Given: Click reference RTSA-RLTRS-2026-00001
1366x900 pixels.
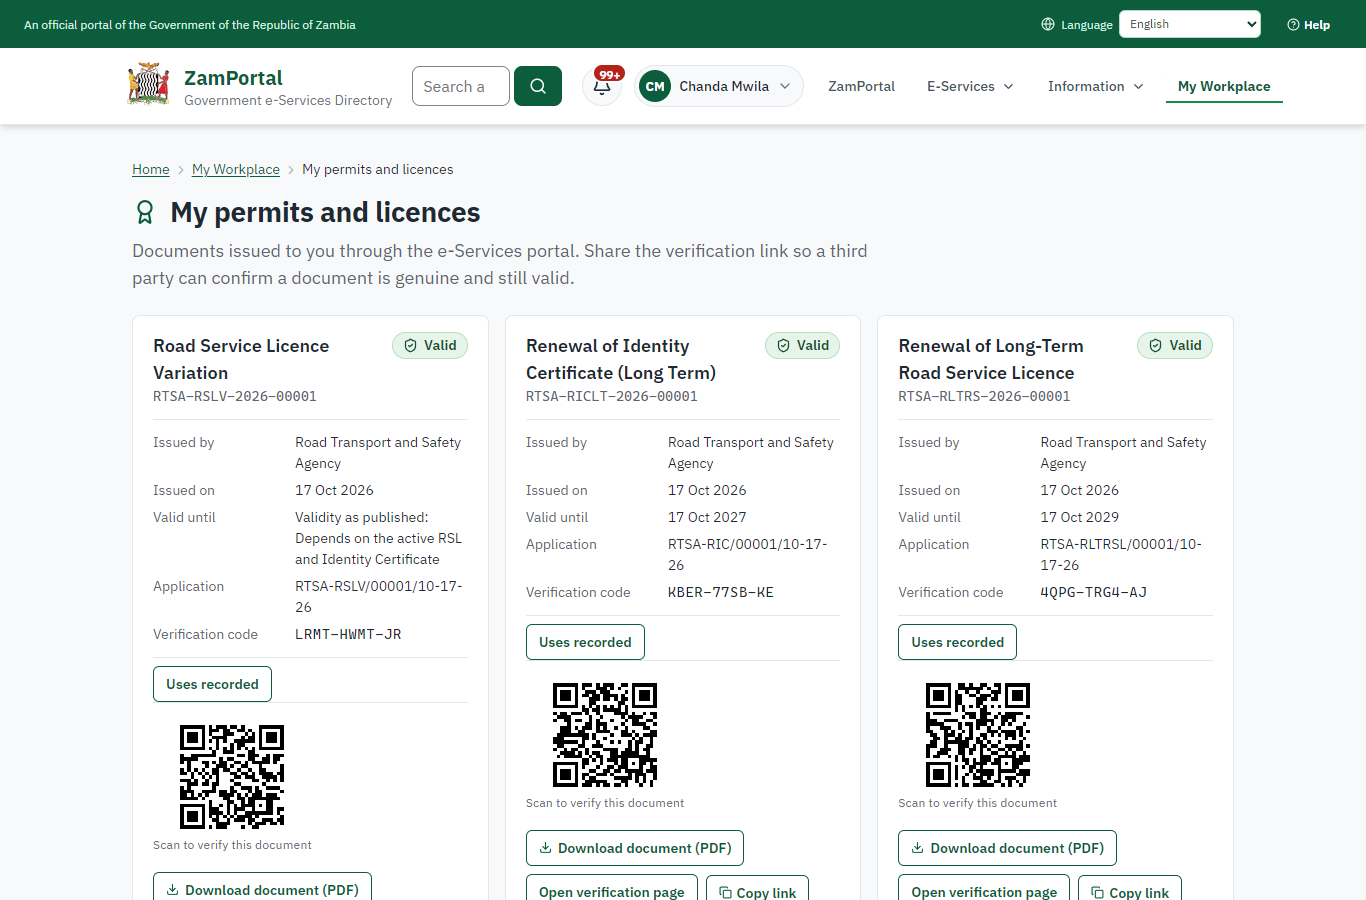Looking at the screenshot, I should (x=984, y=396).
